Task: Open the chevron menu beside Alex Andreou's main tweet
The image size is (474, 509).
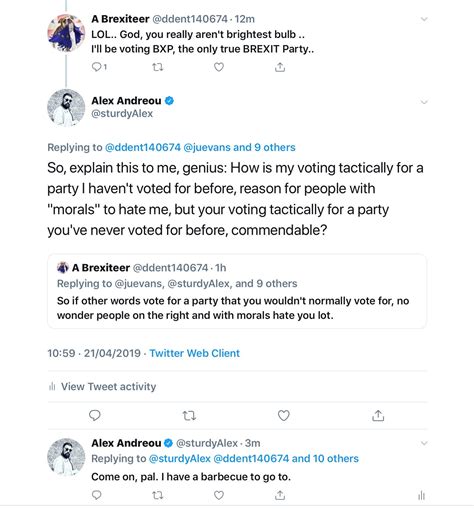Action: coord(424,102)
